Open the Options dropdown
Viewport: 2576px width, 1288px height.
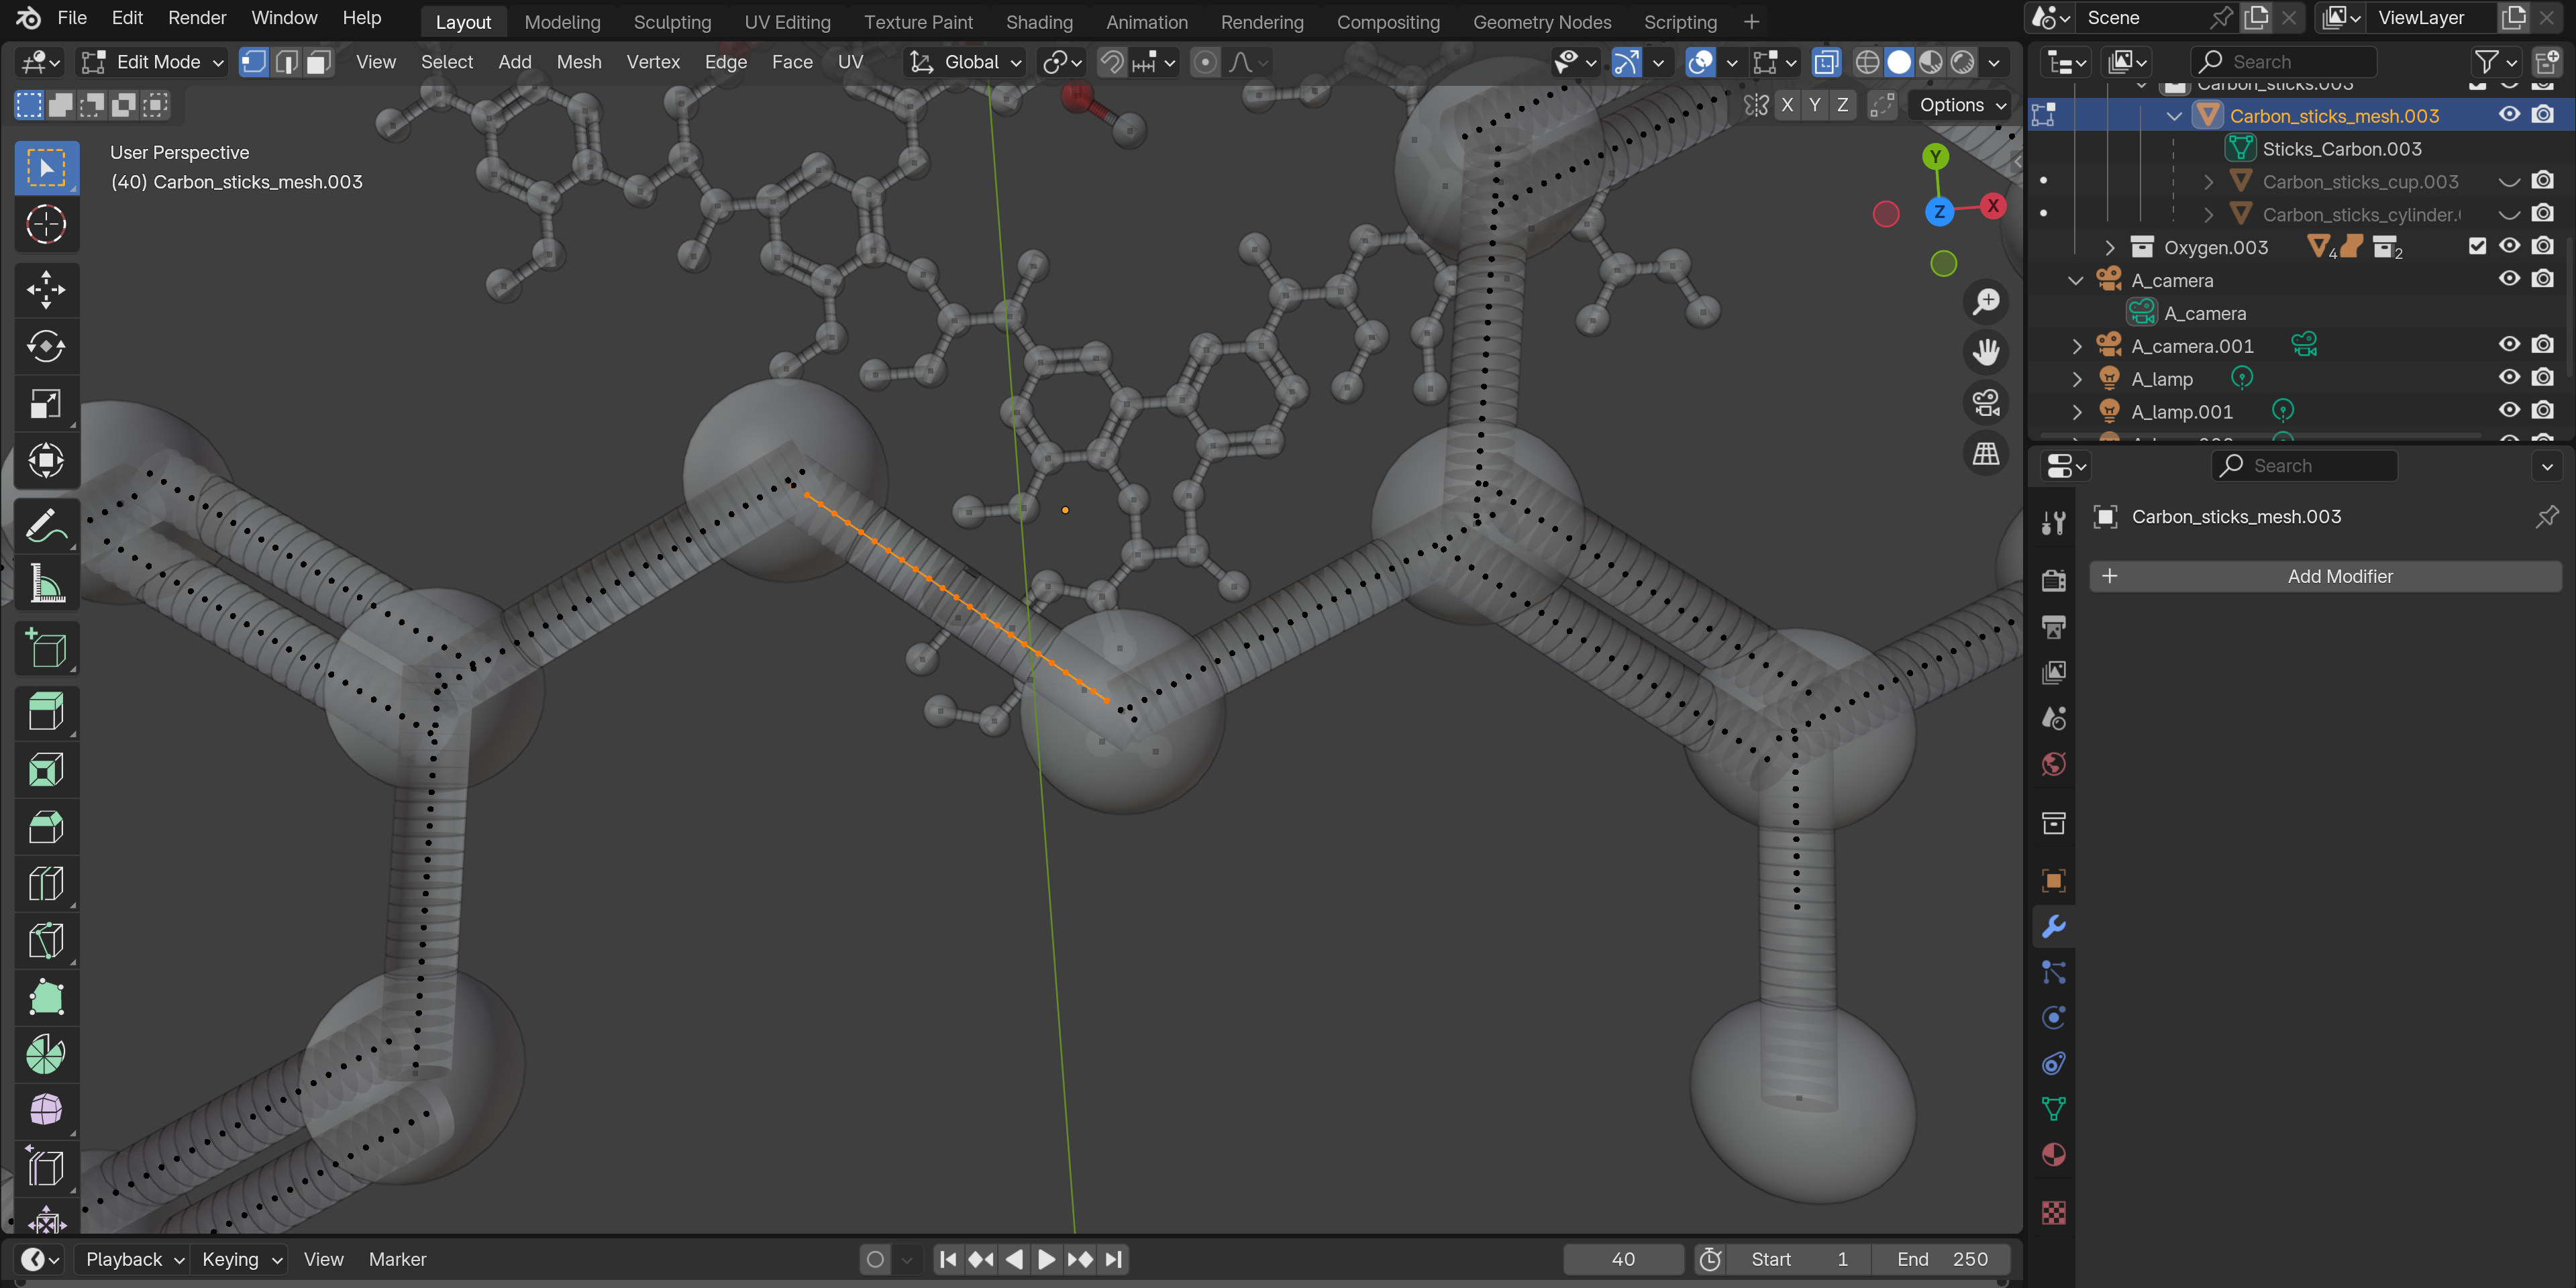click(x=1962, y=105)
